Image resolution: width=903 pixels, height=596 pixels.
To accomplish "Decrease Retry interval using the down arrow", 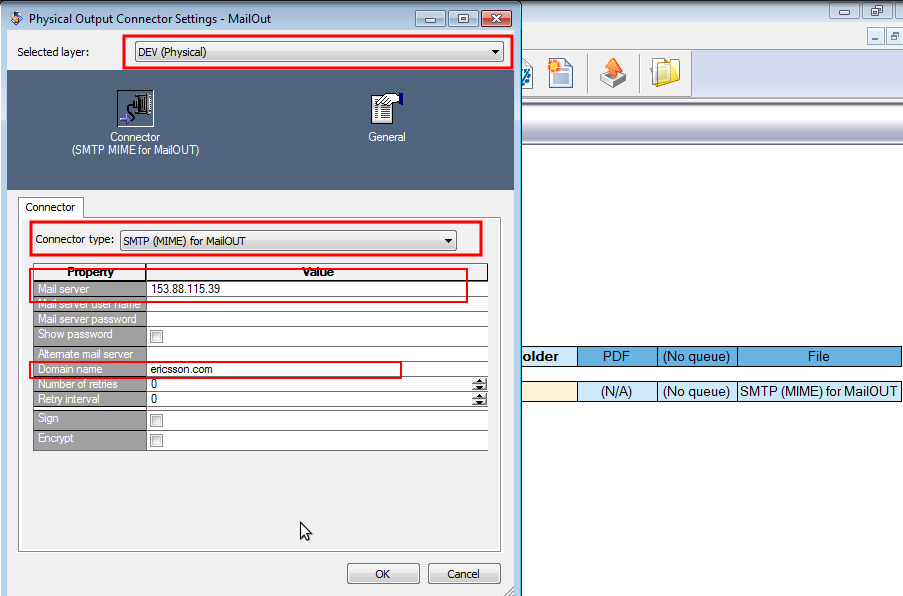I will pos(479,403).
